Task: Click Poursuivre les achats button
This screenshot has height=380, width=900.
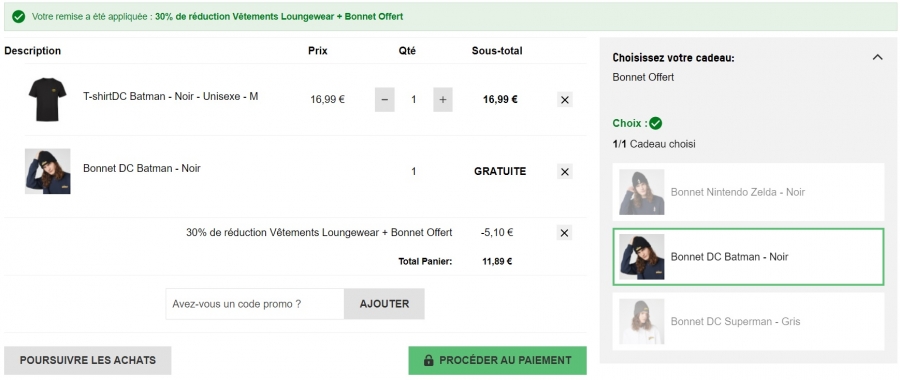Action: [x=88, y=360]
